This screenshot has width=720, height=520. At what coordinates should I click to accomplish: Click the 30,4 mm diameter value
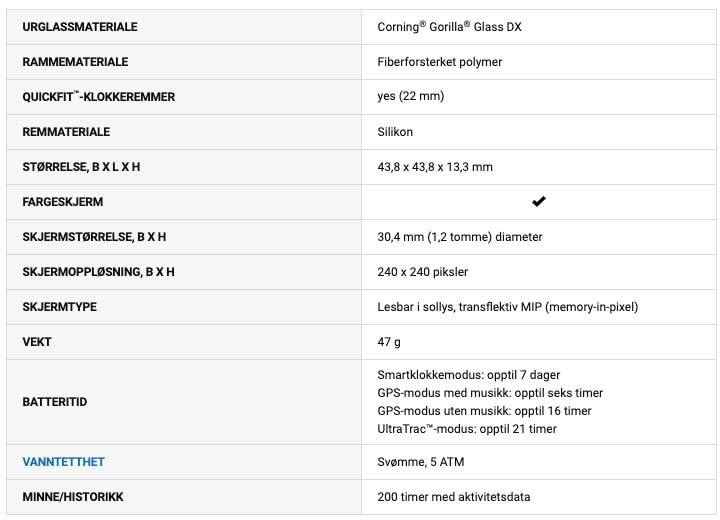pyautogui.click(x=460, y=237)
